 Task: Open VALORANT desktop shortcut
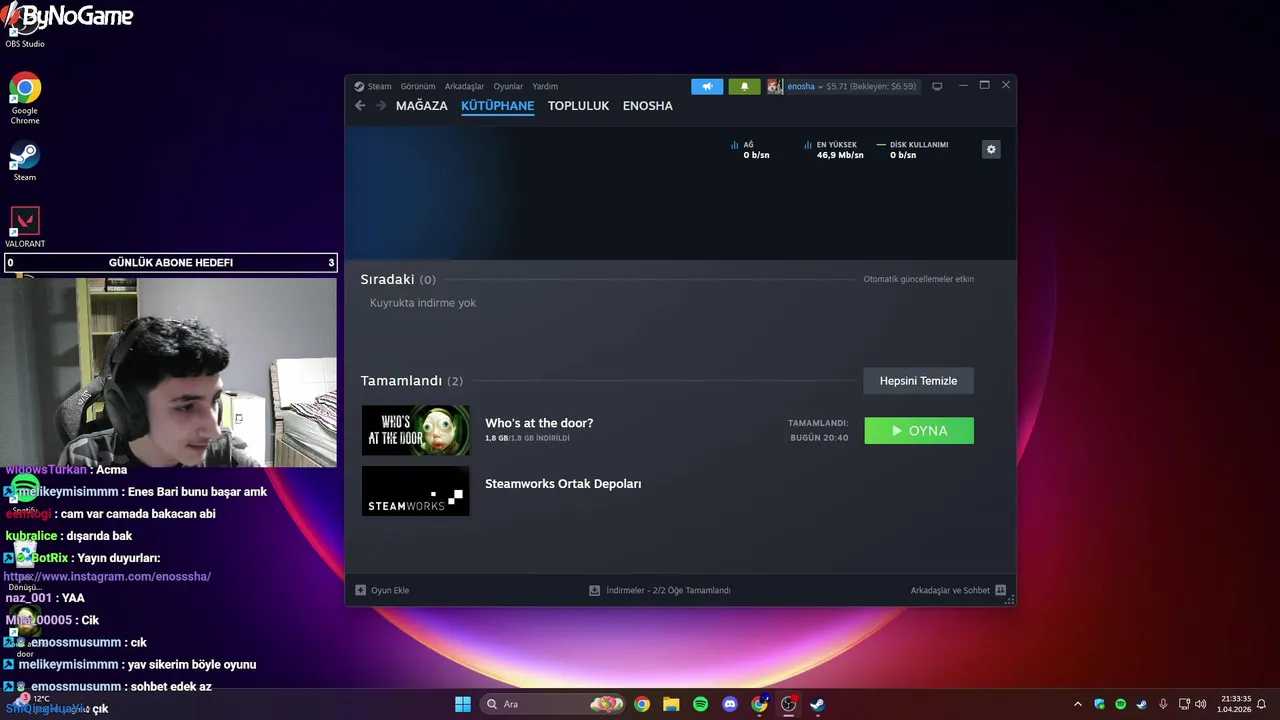point(25,227)
